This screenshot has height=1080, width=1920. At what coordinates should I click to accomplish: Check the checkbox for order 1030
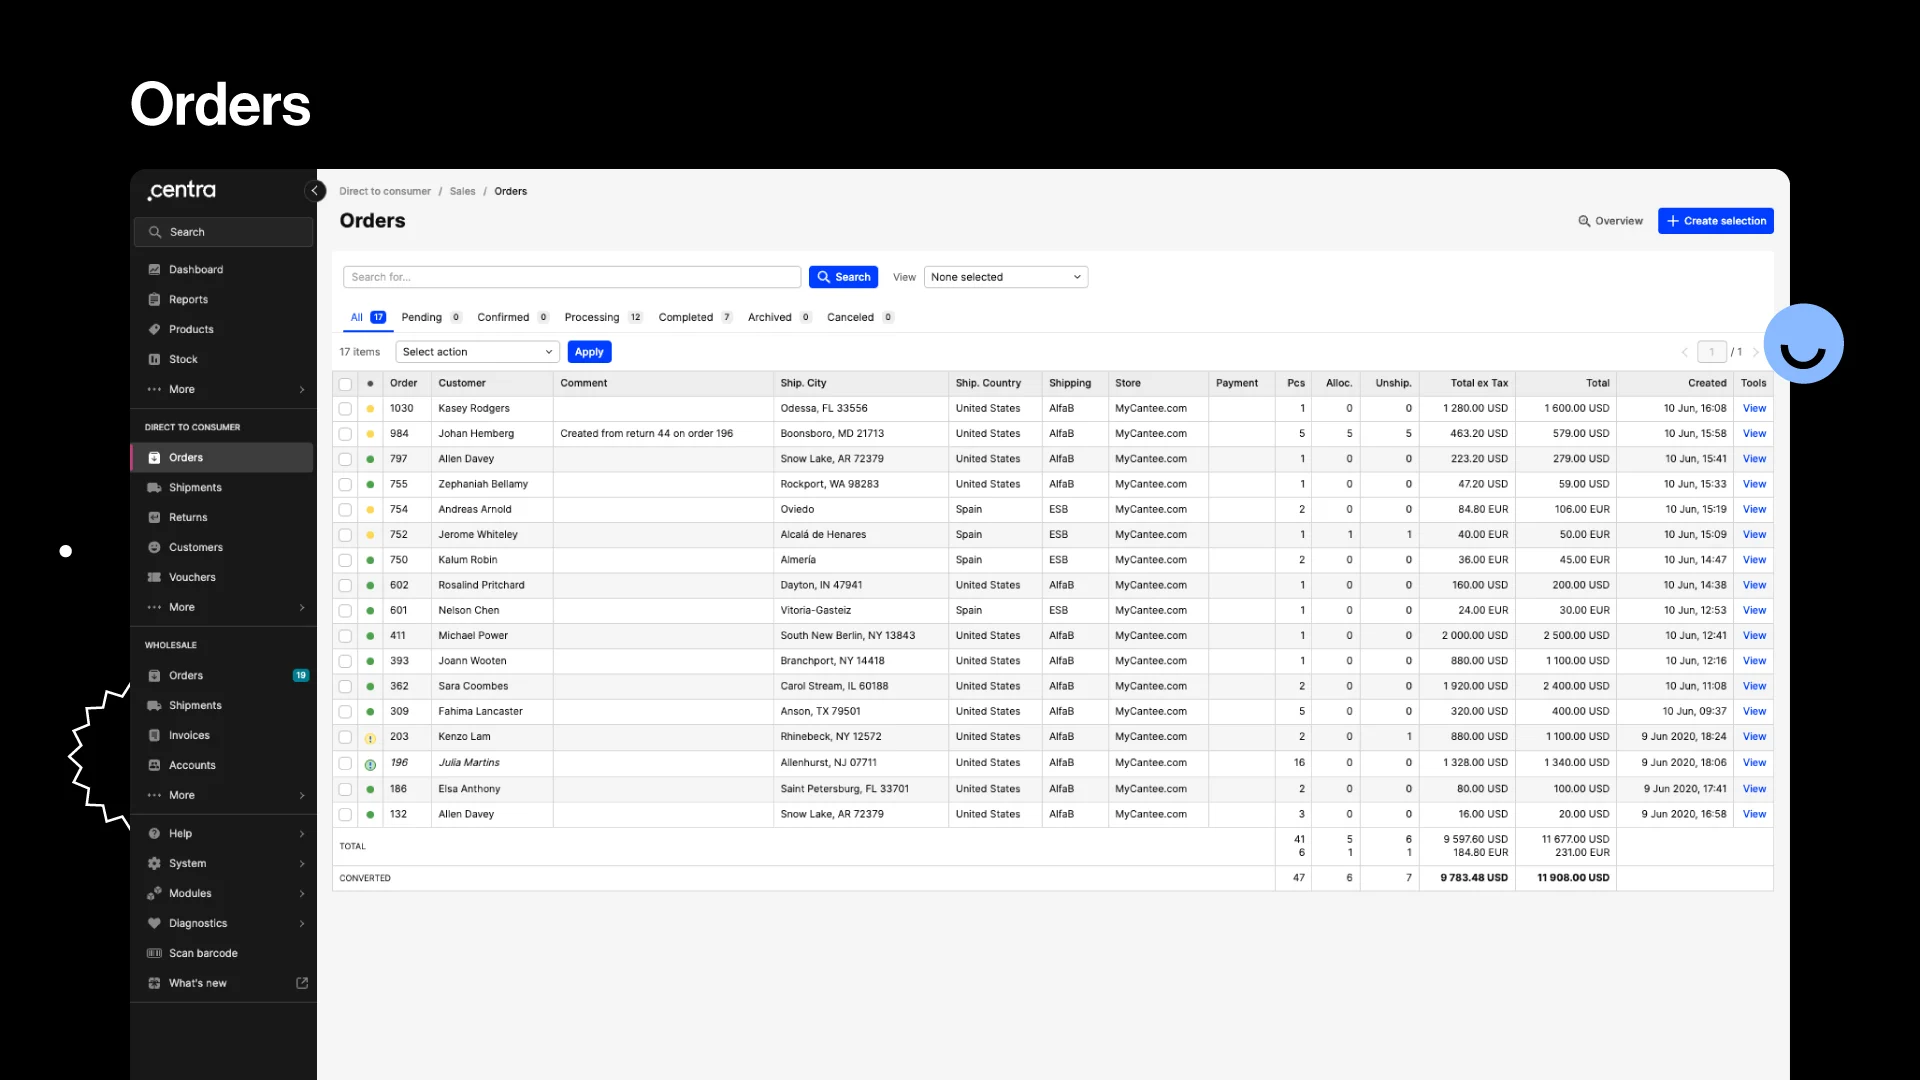pos(345,408)
